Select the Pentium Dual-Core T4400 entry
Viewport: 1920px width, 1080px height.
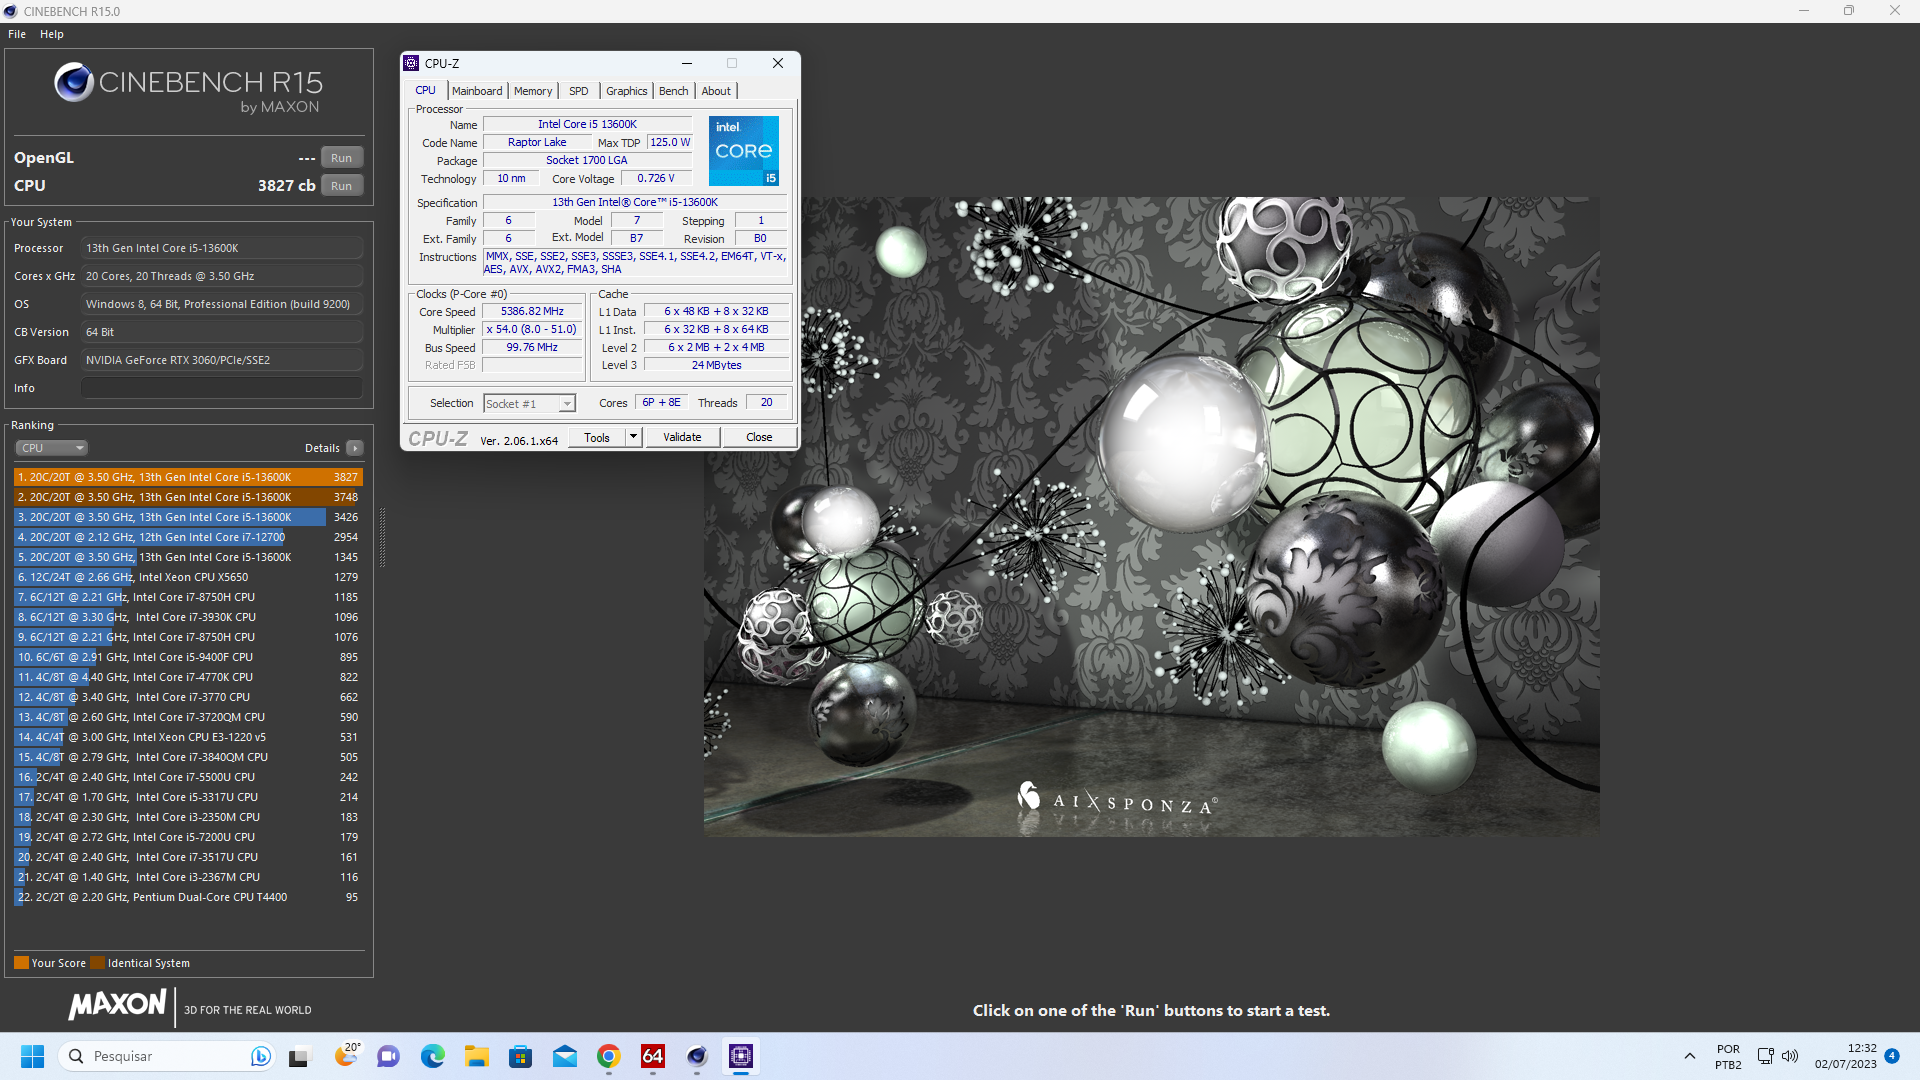point(188,897)
